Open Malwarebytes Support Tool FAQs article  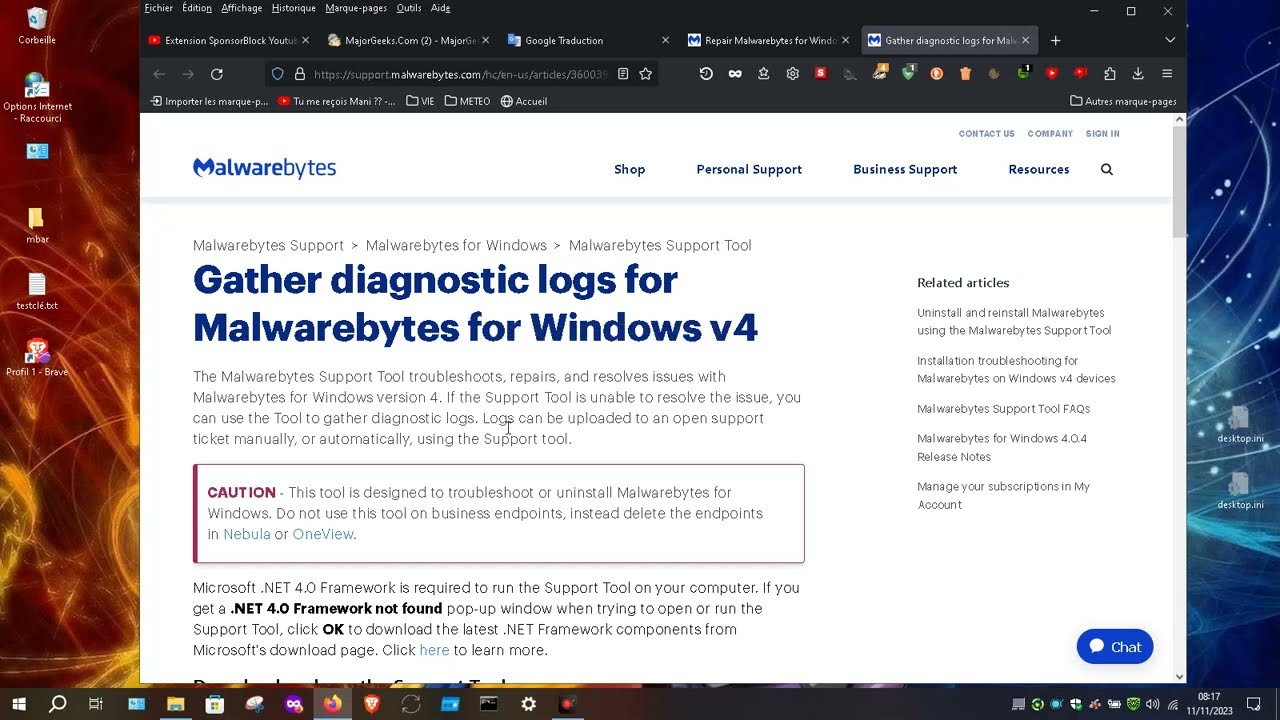1003,409
